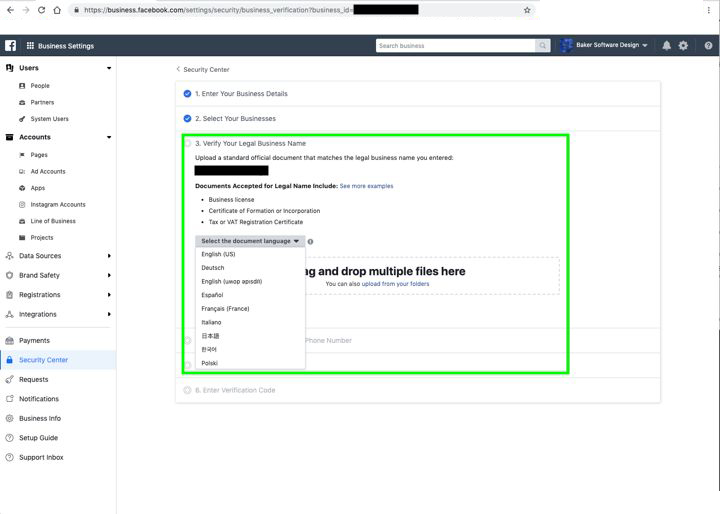Expand the Data Sources section
The width and height of the screenshot is (720, 514).
pos(57,256)
